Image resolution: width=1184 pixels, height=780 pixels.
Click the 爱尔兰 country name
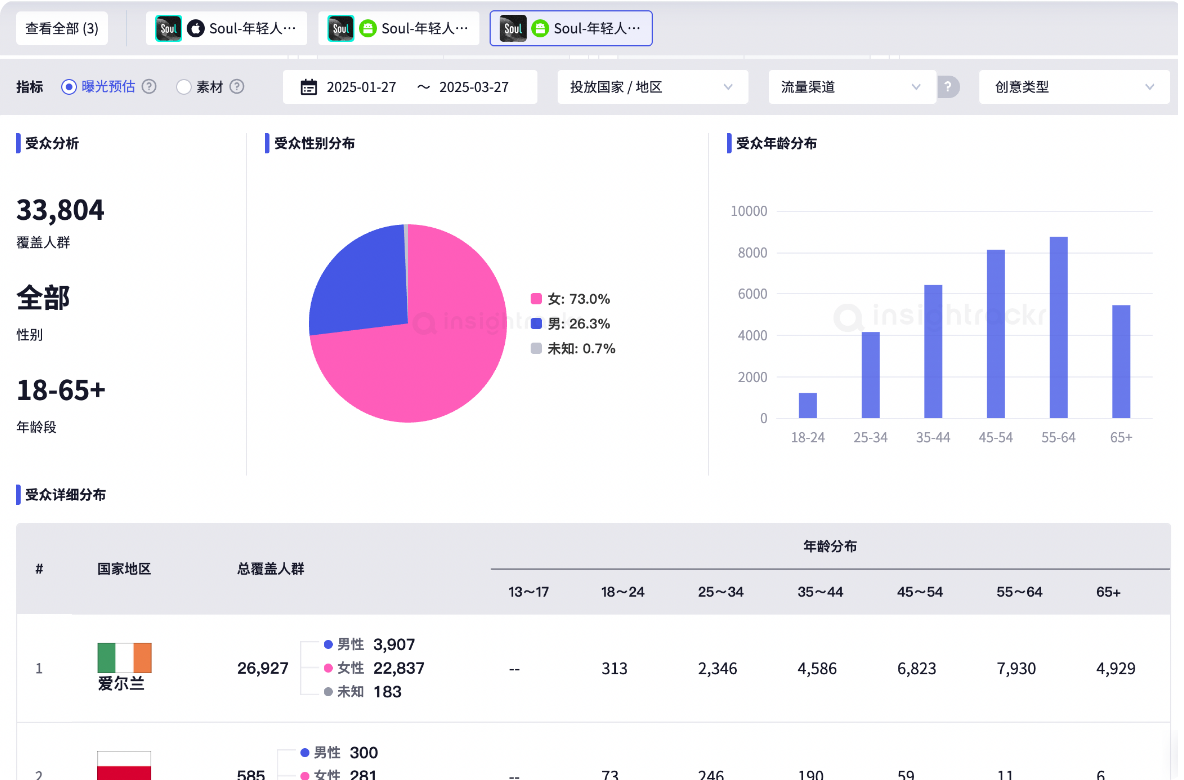pyautogui.click(x=121, y=683)
